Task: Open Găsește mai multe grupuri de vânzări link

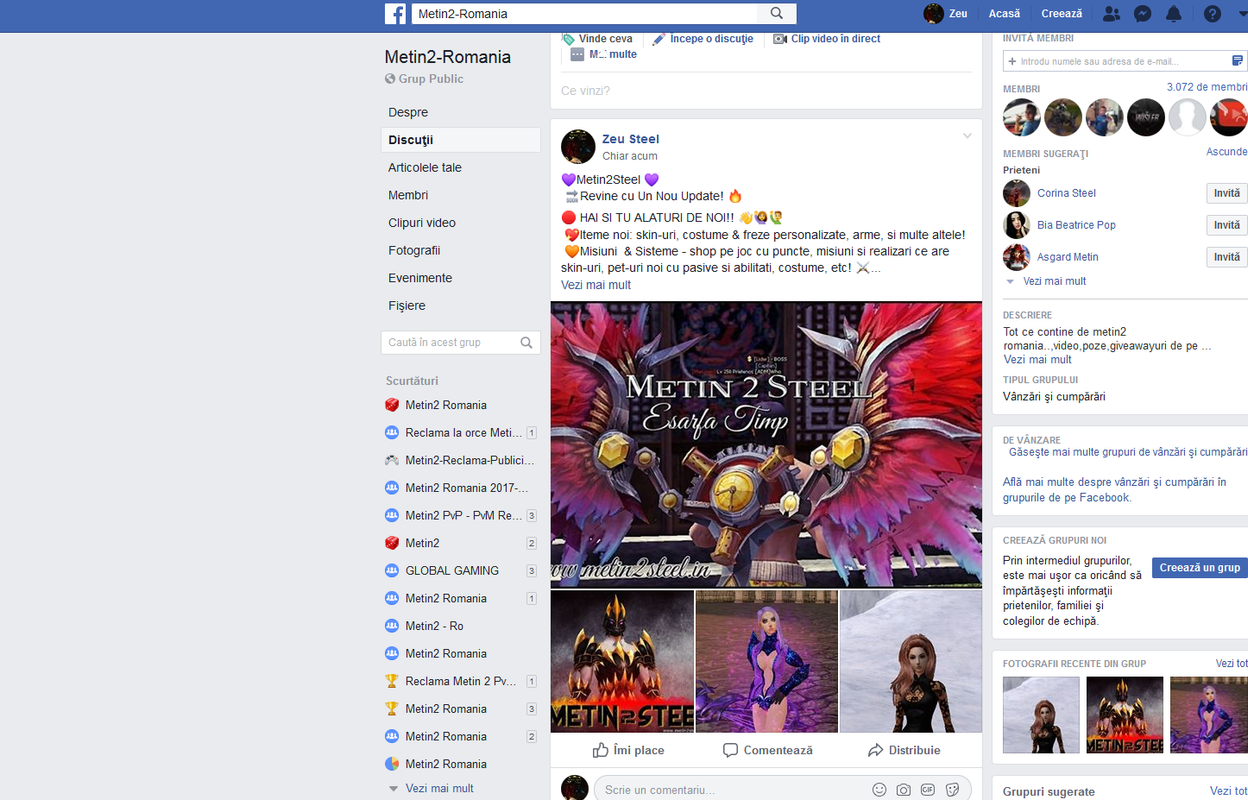Action: pos(1128,453)
